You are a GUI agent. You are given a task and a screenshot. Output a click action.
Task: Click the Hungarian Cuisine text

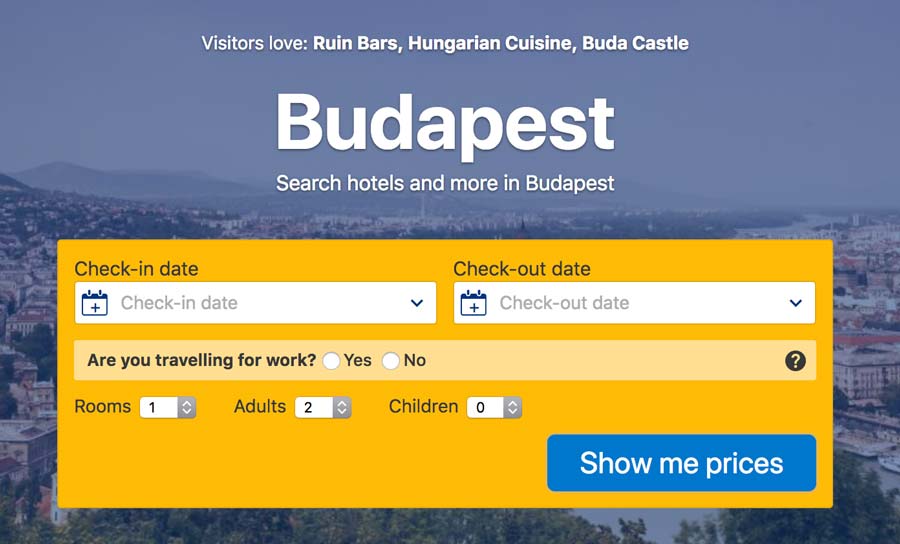click(490, 44)
